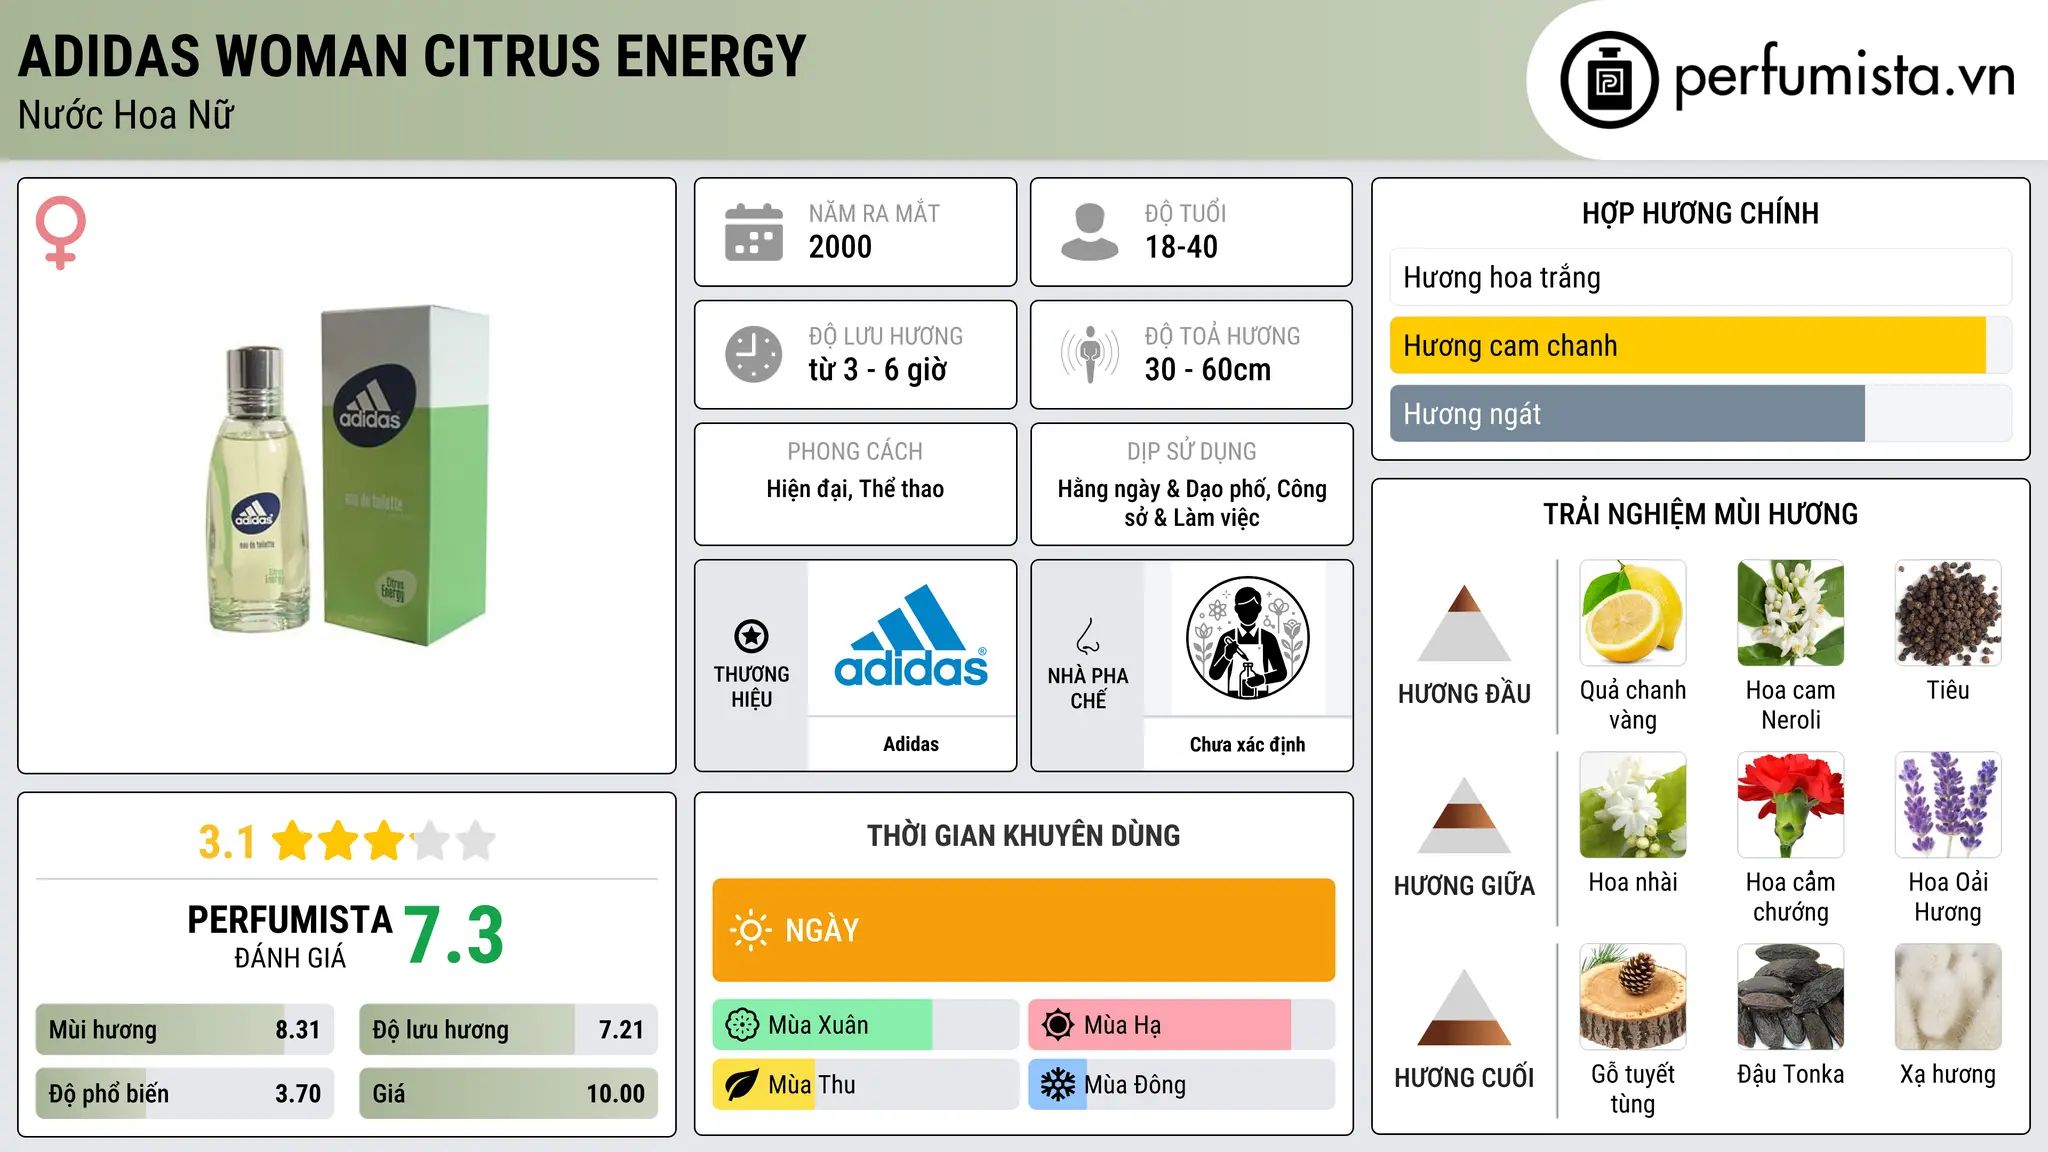
Task: Click the title Adidas Woman Citrus Energy
Action: pyautogui.click(x=412, y=56)
